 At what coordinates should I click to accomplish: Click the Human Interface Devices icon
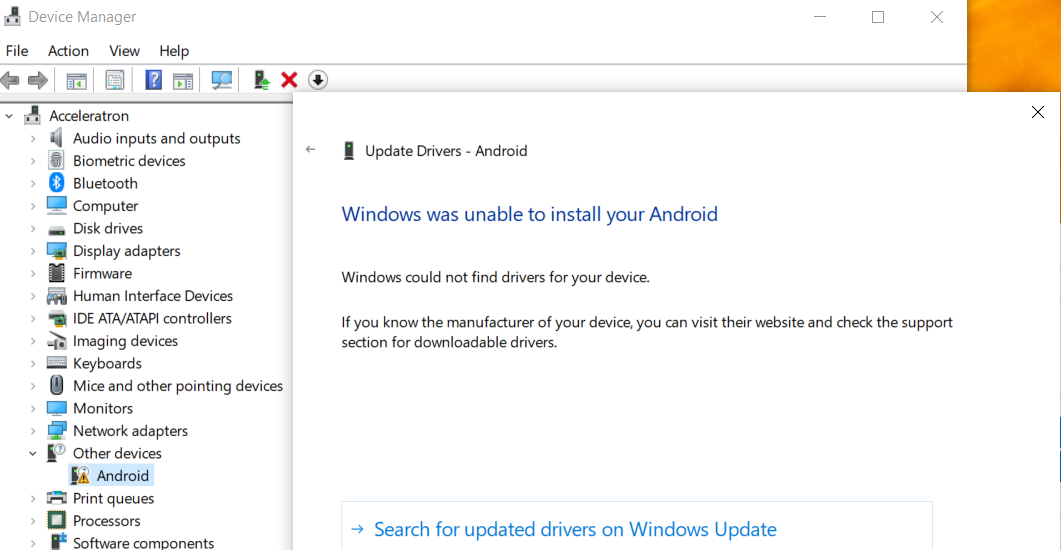(57, 296)
